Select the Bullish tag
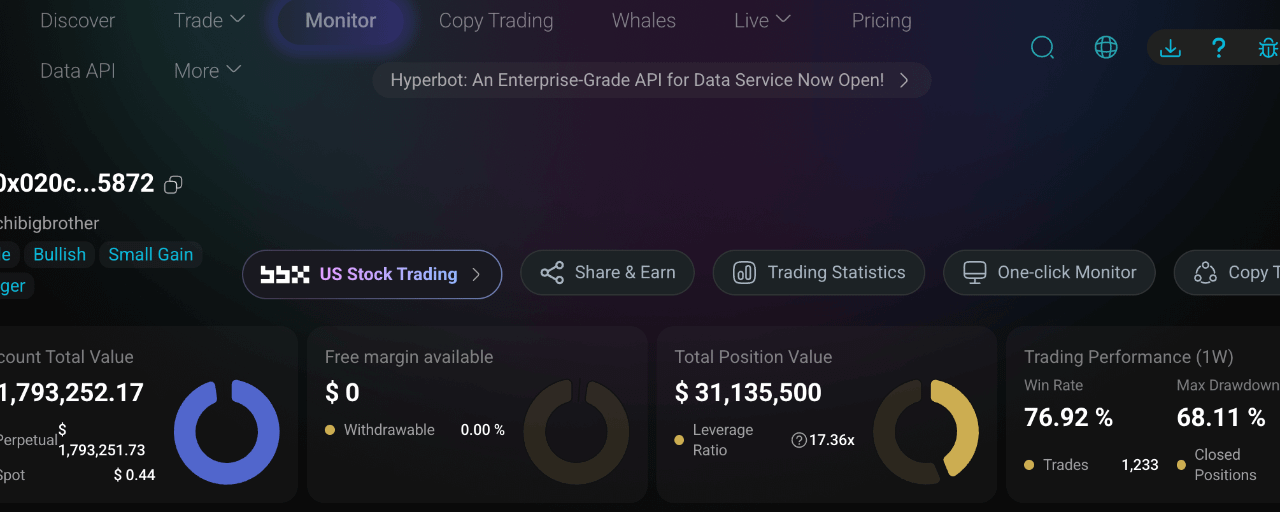This screenshot has height=512, width=1280. pyautogui.click(x=60, y=254)
